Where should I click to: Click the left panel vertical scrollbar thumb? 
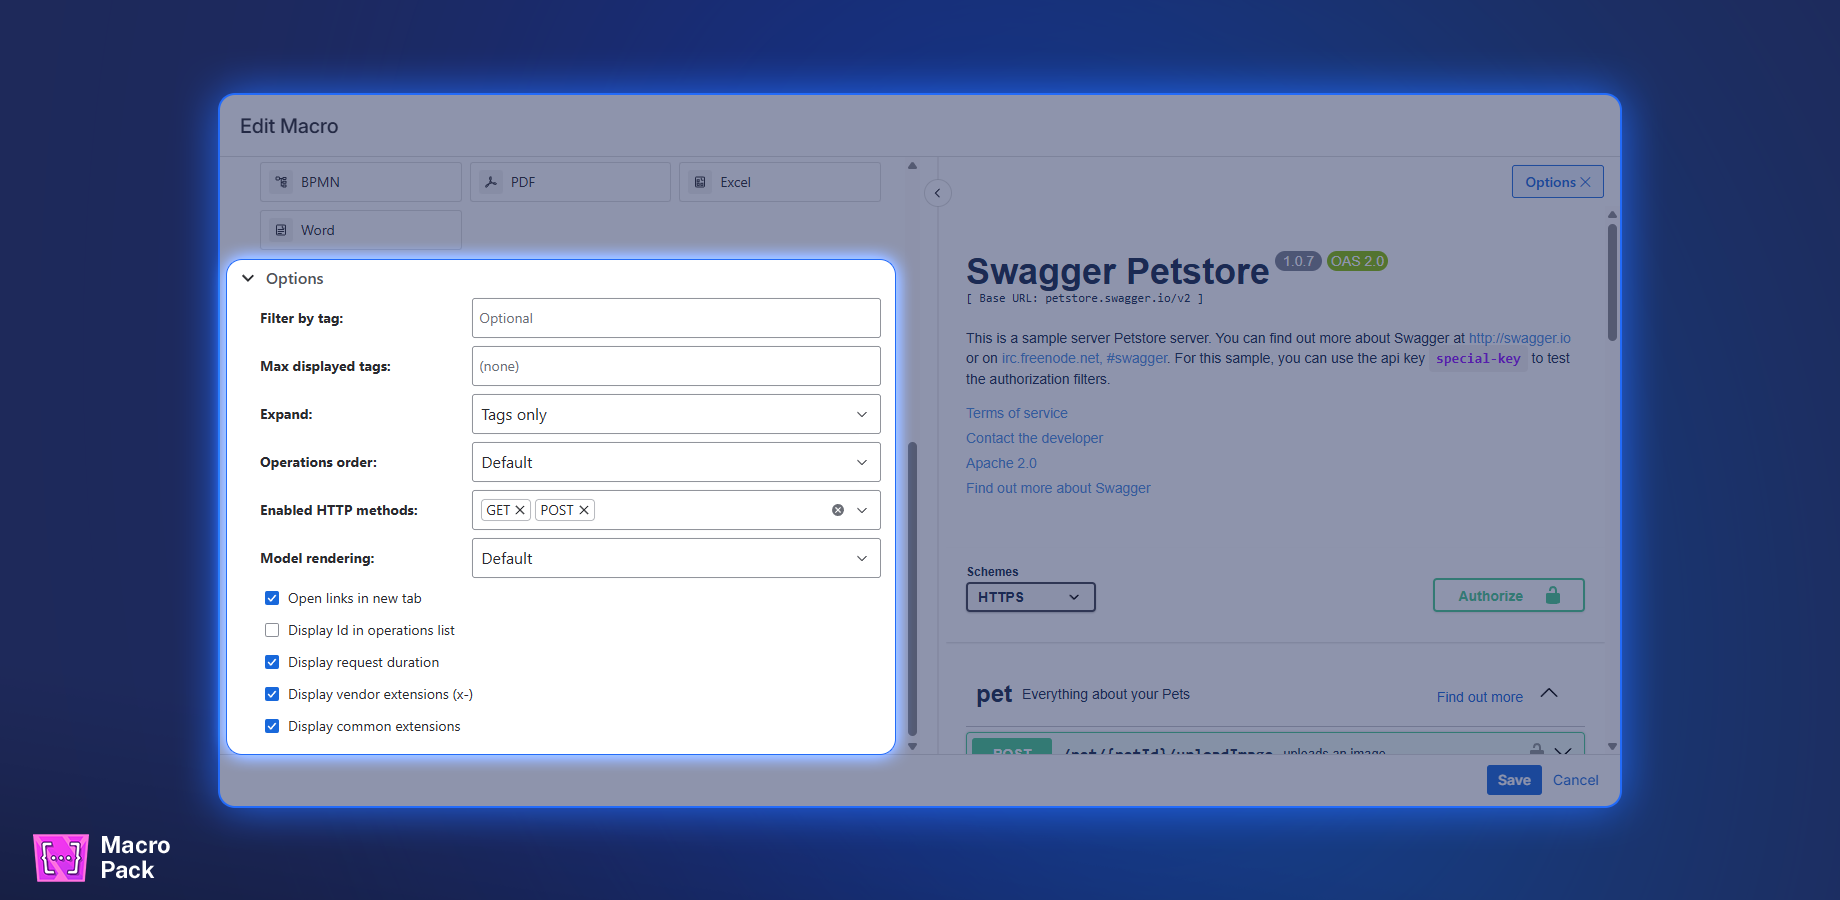[912, 588]
